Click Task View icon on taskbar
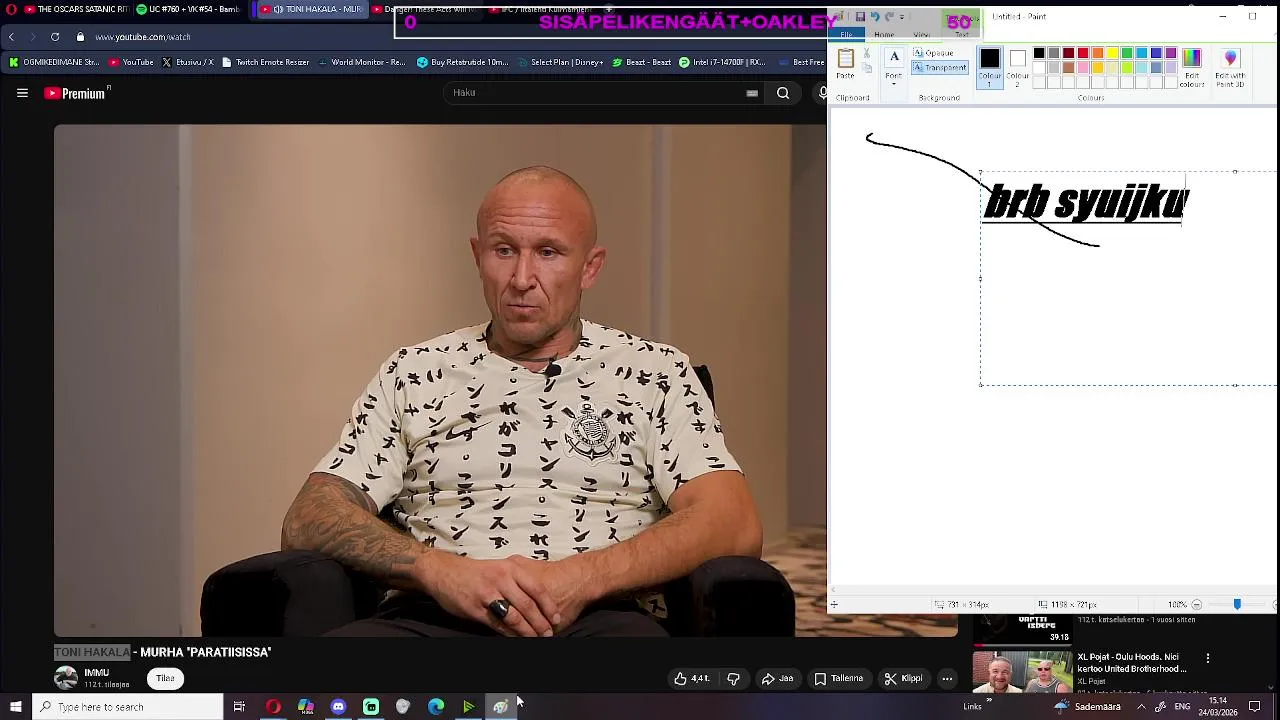The image size is (1280, 720). [239, 707]
